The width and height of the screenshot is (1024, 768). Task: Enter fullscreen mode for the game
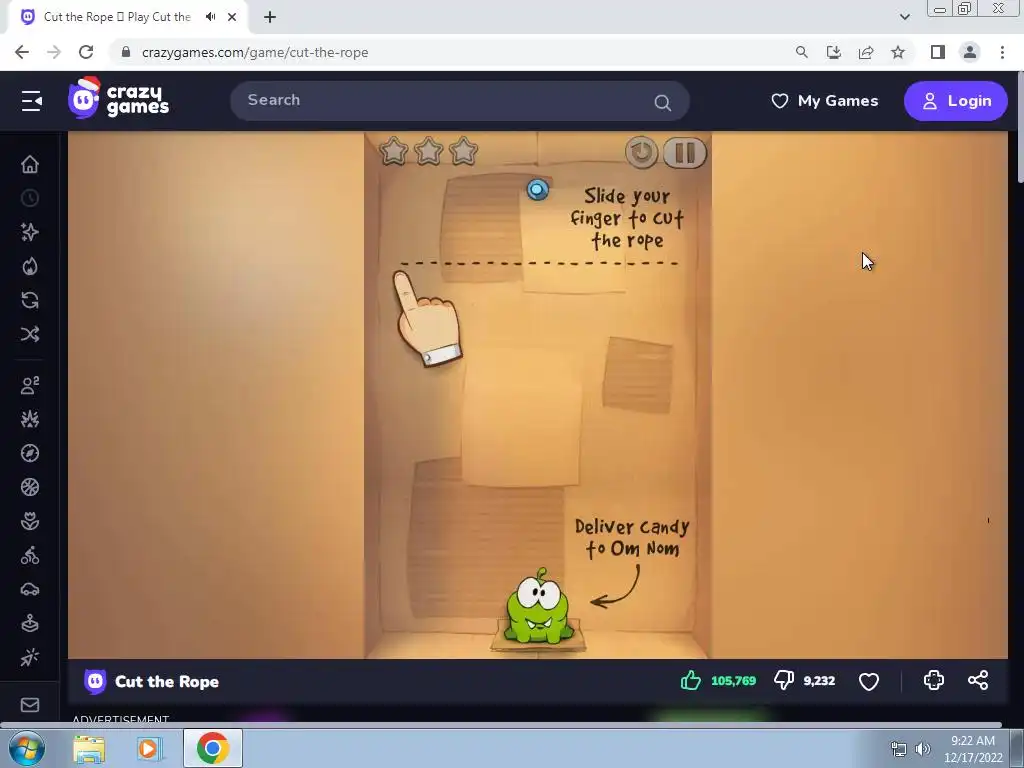pyautogui.click(x=934, y=680)
